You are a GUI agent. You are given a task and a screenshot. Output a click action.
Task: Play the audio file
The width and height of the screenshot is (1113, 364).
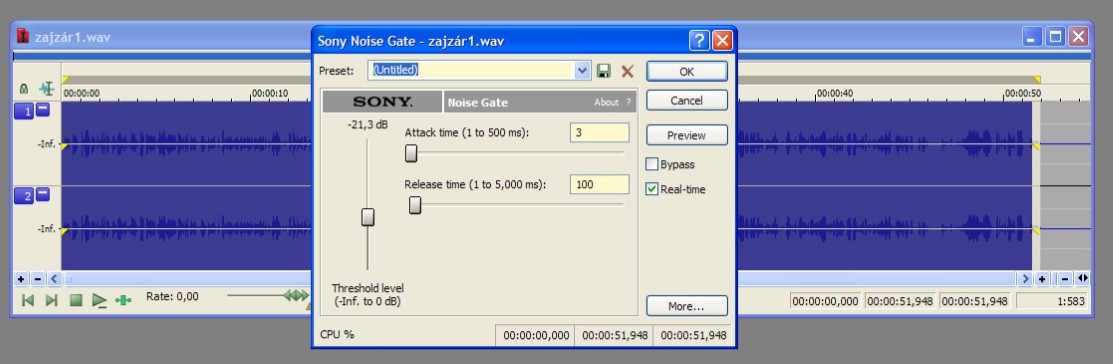pyautogui.click(x=99, y=301)
